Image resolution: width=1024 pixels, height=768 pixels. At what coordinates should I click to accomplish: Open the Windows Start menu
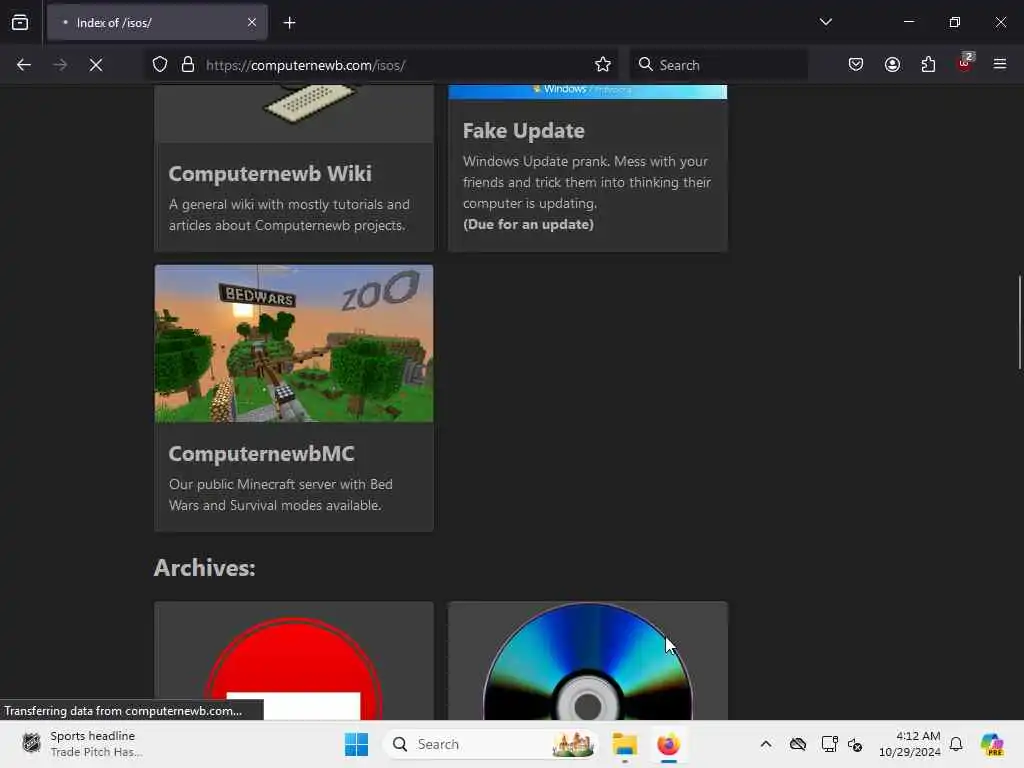(x=356, y=744)
